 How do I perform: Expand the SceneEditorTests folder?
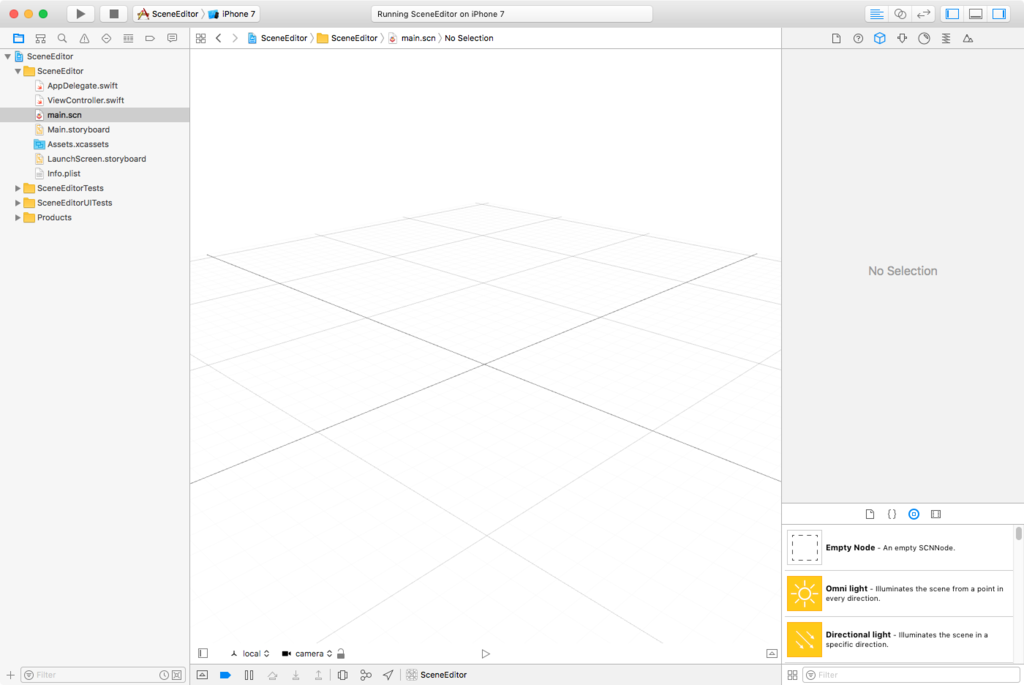(18, 188)
